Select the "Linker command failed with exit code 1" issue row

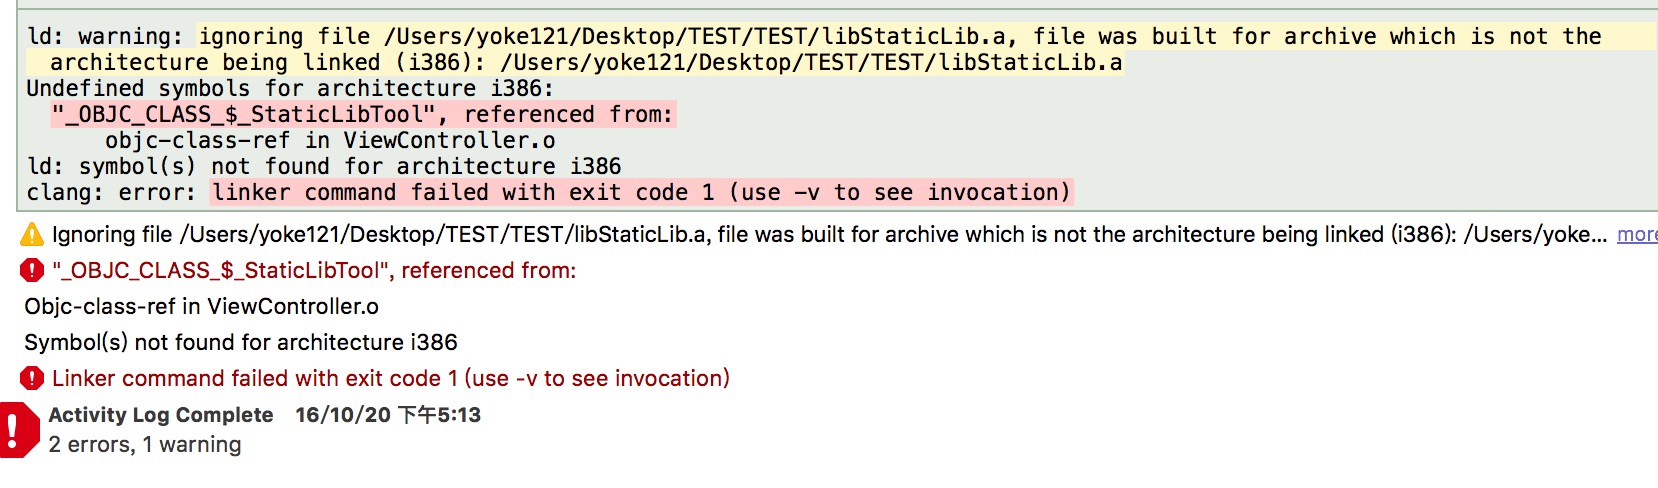pos(391,378)
